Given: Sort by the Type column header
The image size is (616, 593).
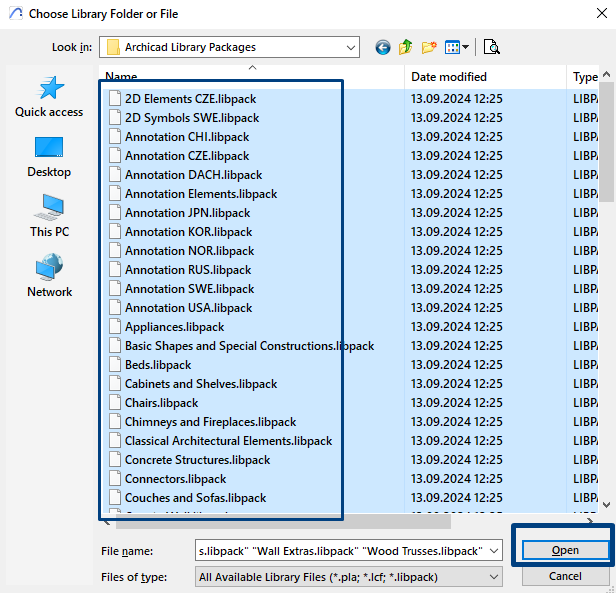Looking at the screenshot, I should [583, 77].
